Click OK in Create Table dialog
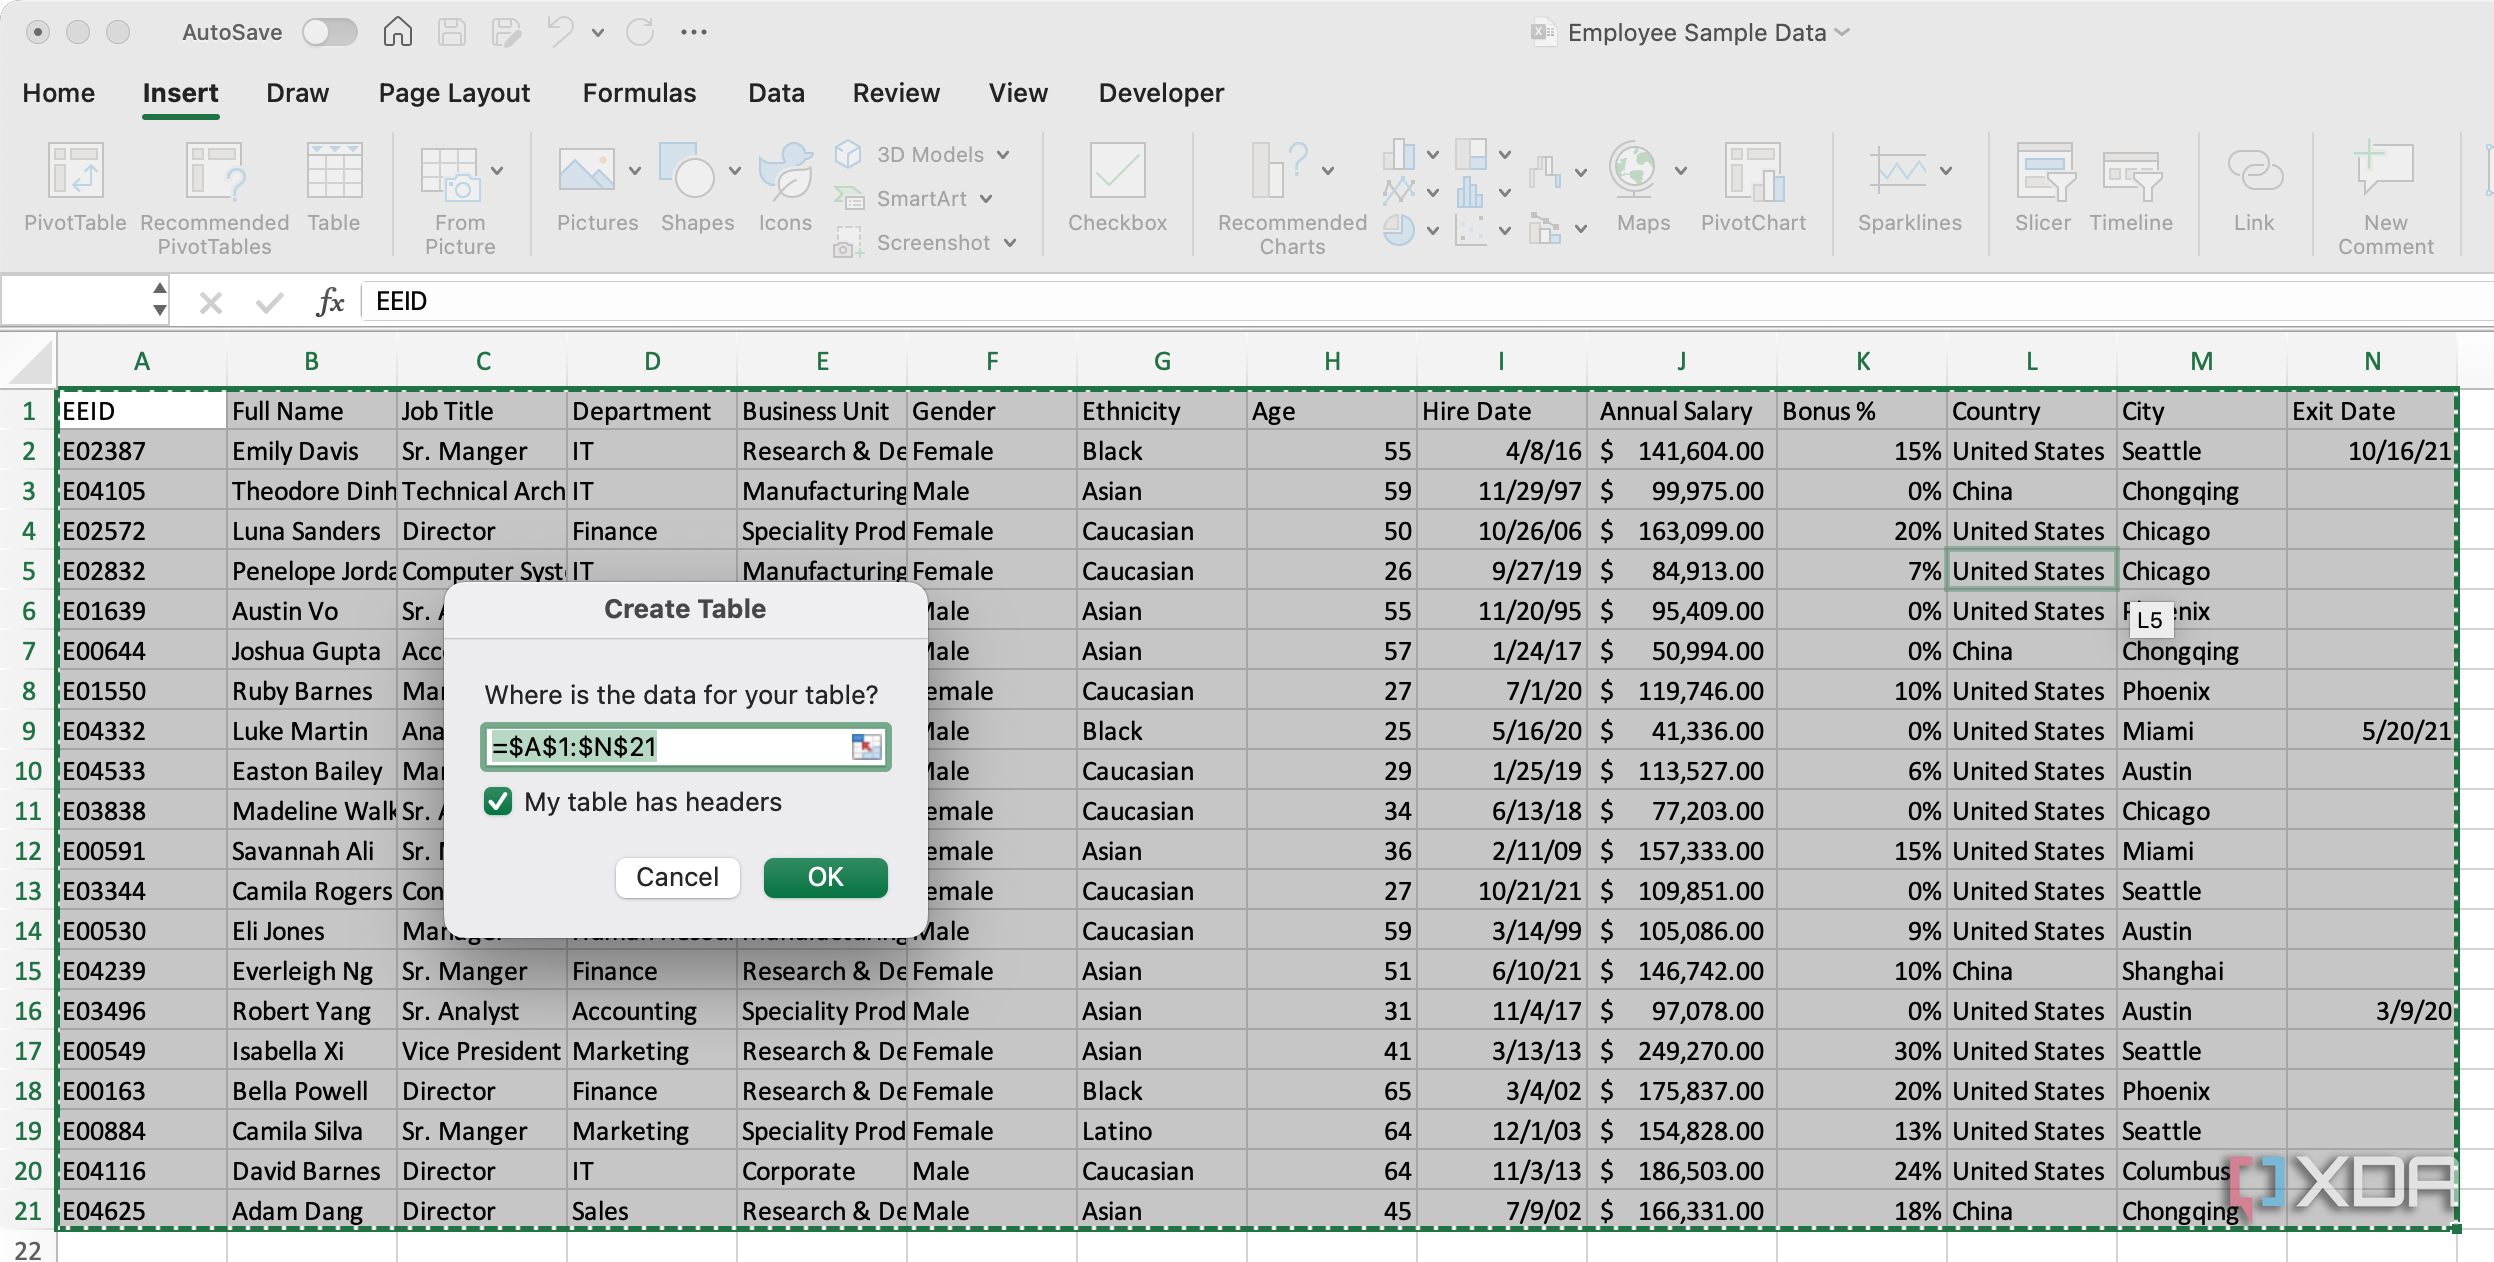Viewport: 2494px width, 1262px height. pos(825,877)
